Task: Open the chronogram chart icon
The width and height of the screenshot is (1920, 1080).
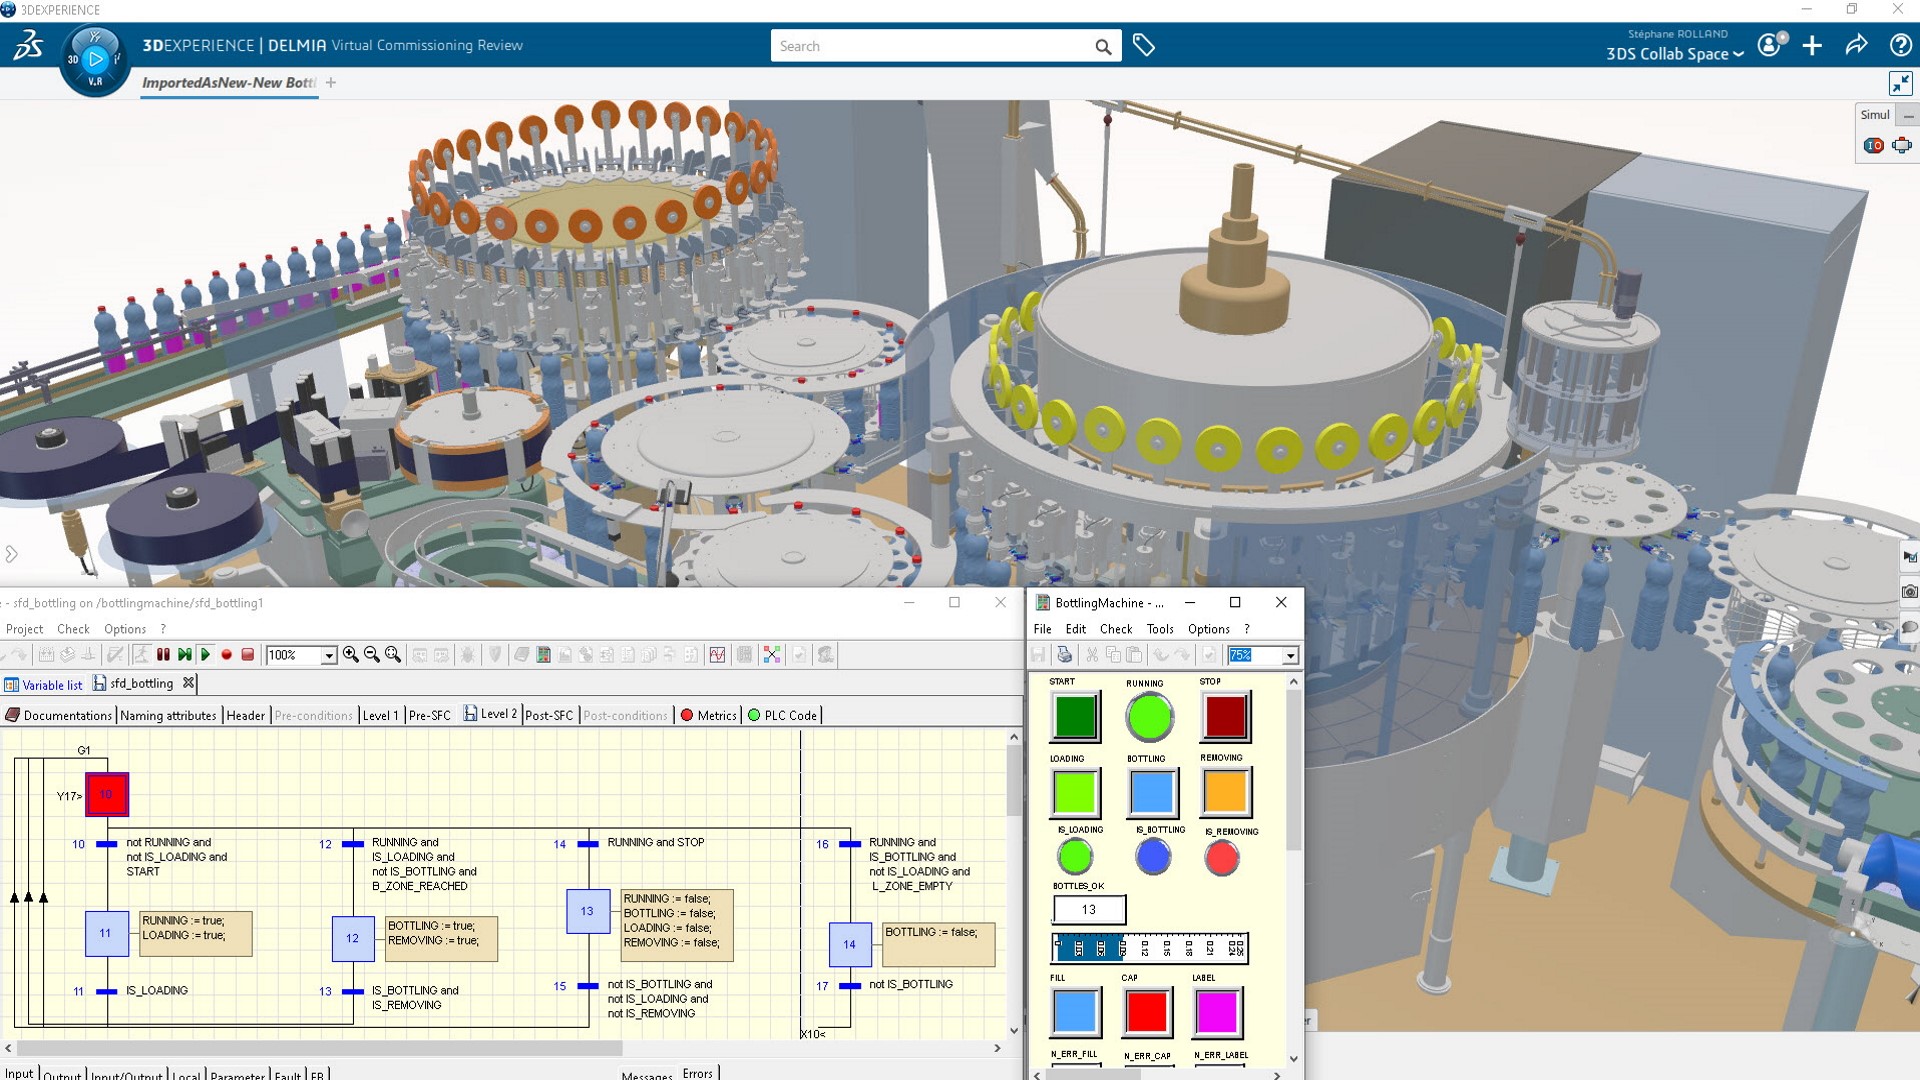Action: tap(717, 655)
